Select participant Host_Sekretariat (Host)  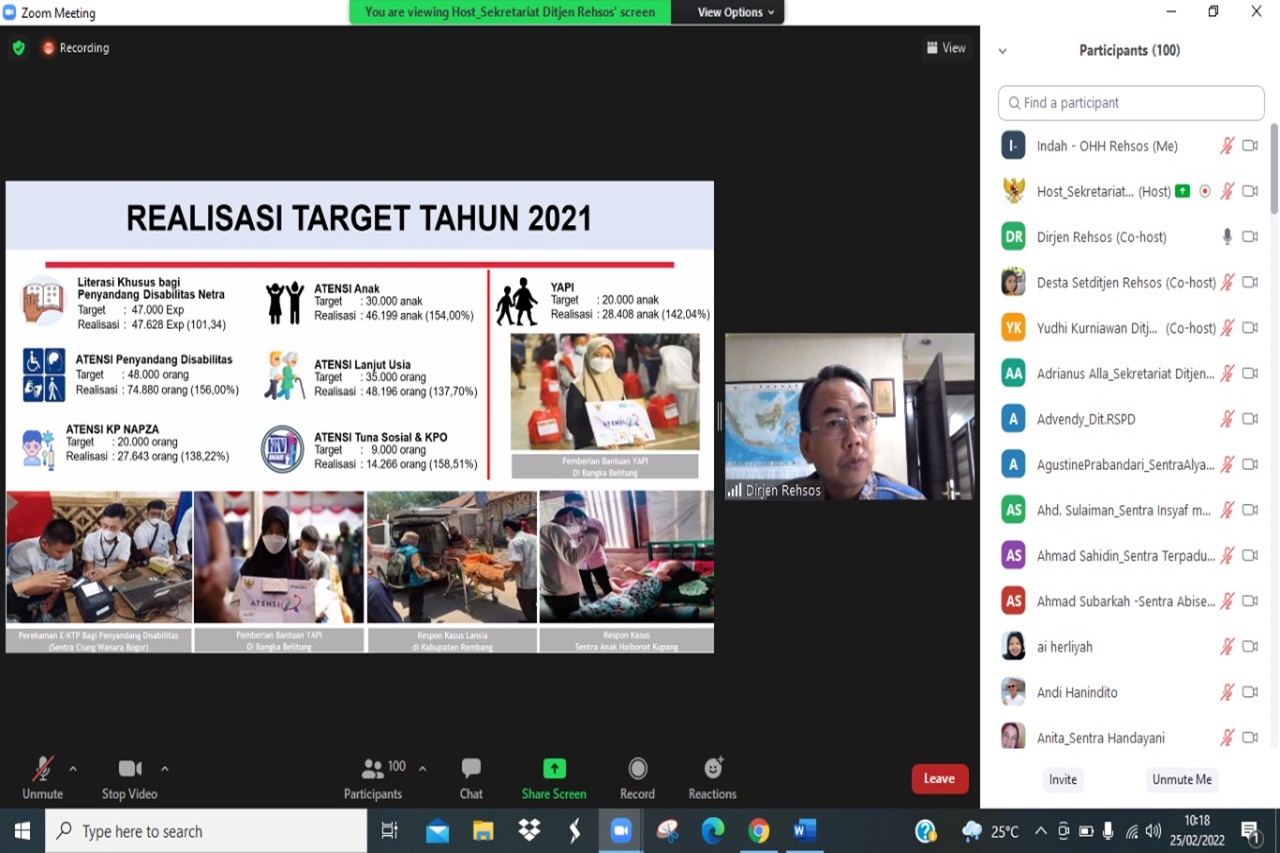[1130, 191]
